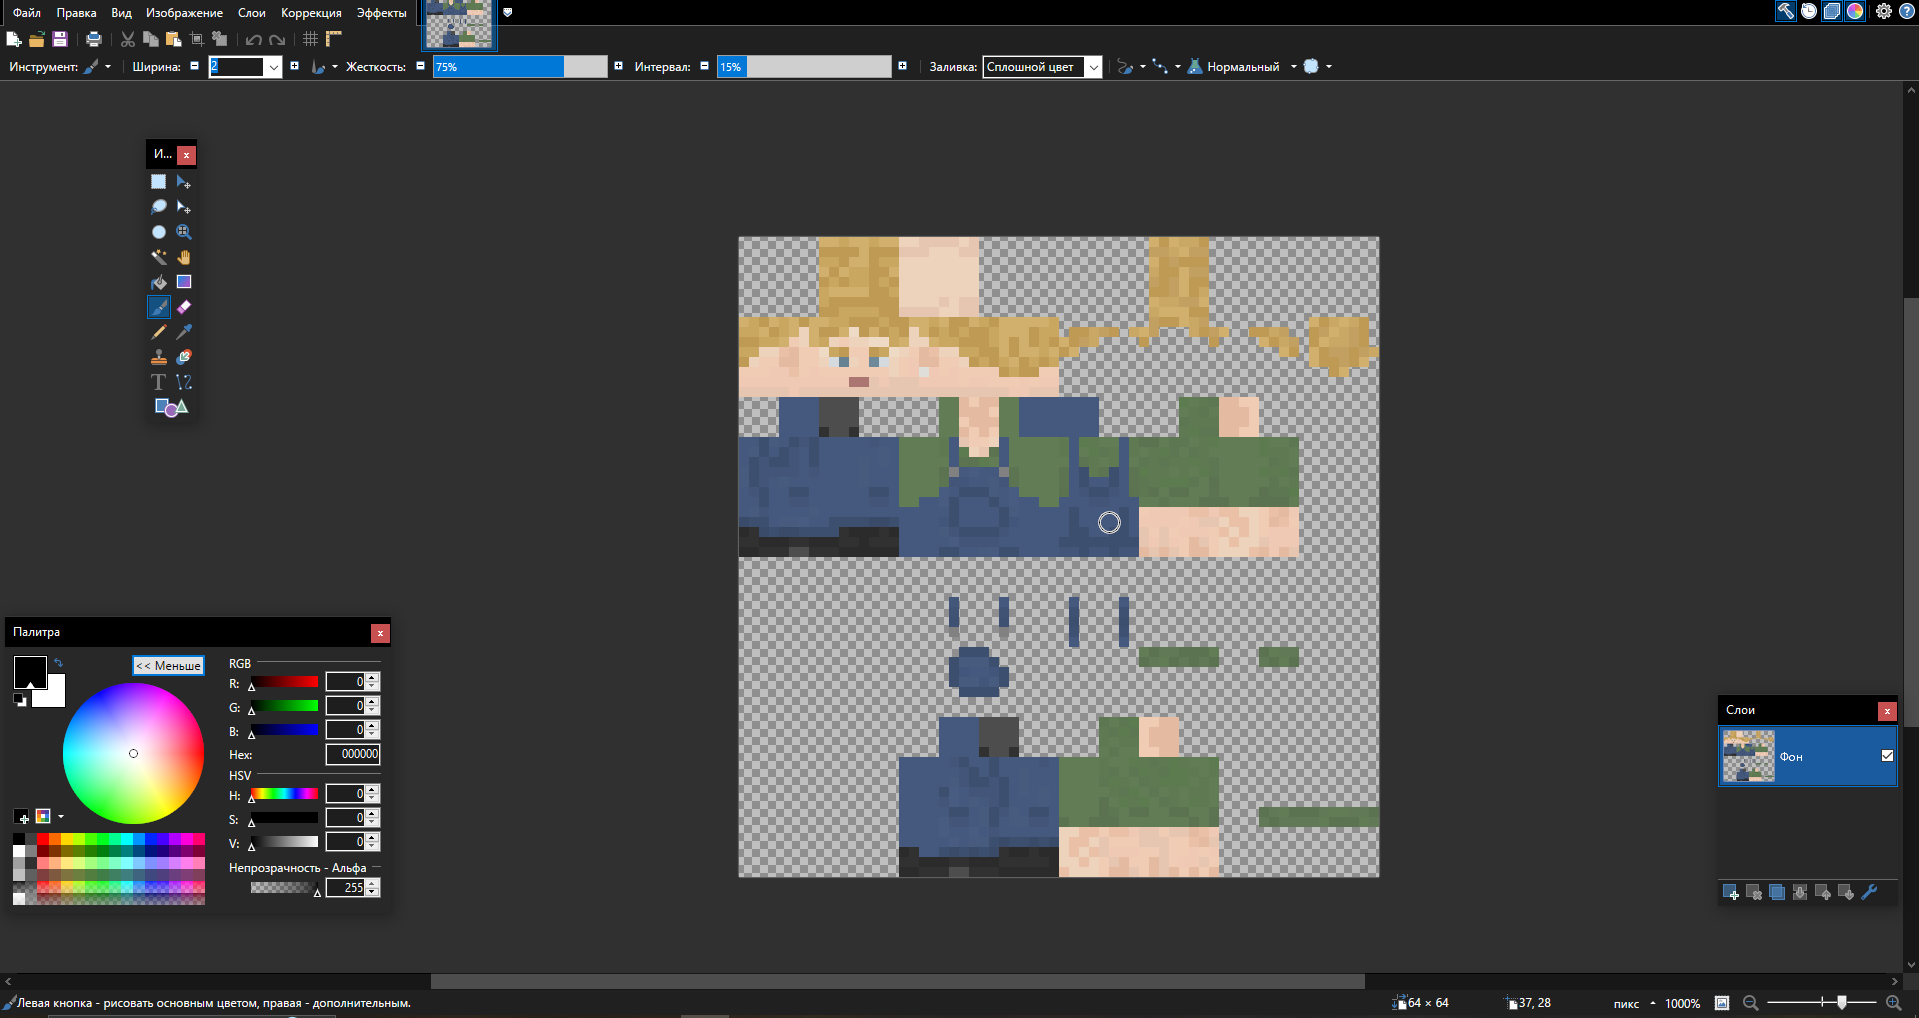This screenshot has width=1919, height=1018.
Task: Select the Color Picker eyedropper tool
Action: point(184,332)
